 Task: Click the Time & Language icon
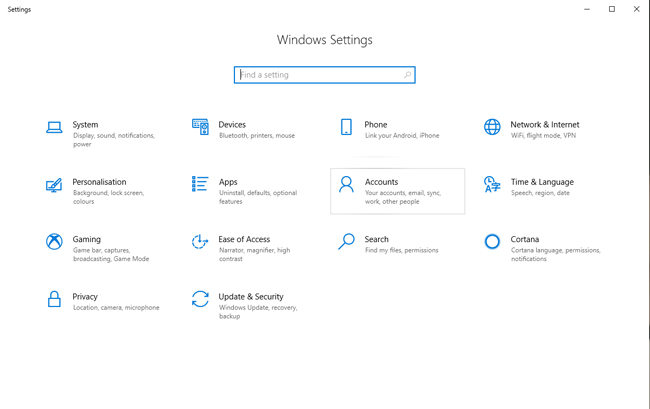[x=492, y=184]
